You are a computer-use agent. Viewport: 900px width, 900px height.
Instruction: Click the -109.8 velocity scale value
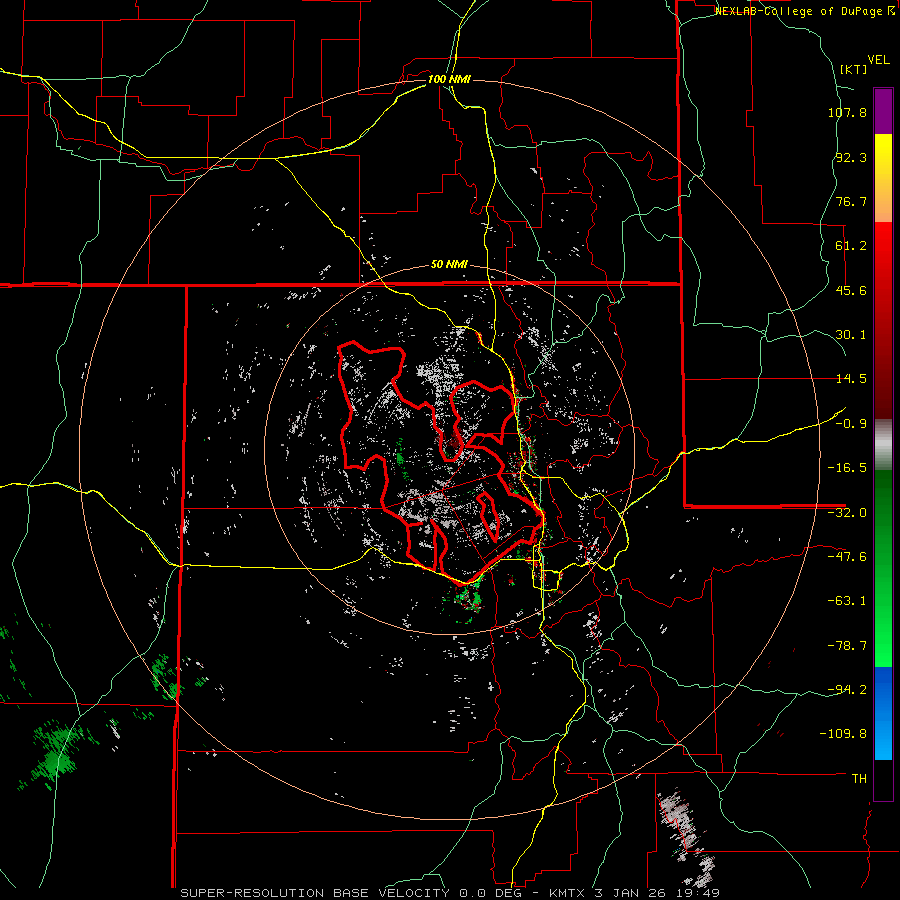click(843, 734)
